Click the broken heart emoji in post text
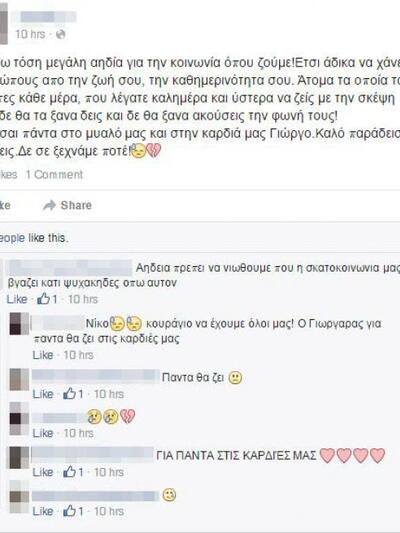 [x=154, y=151]
